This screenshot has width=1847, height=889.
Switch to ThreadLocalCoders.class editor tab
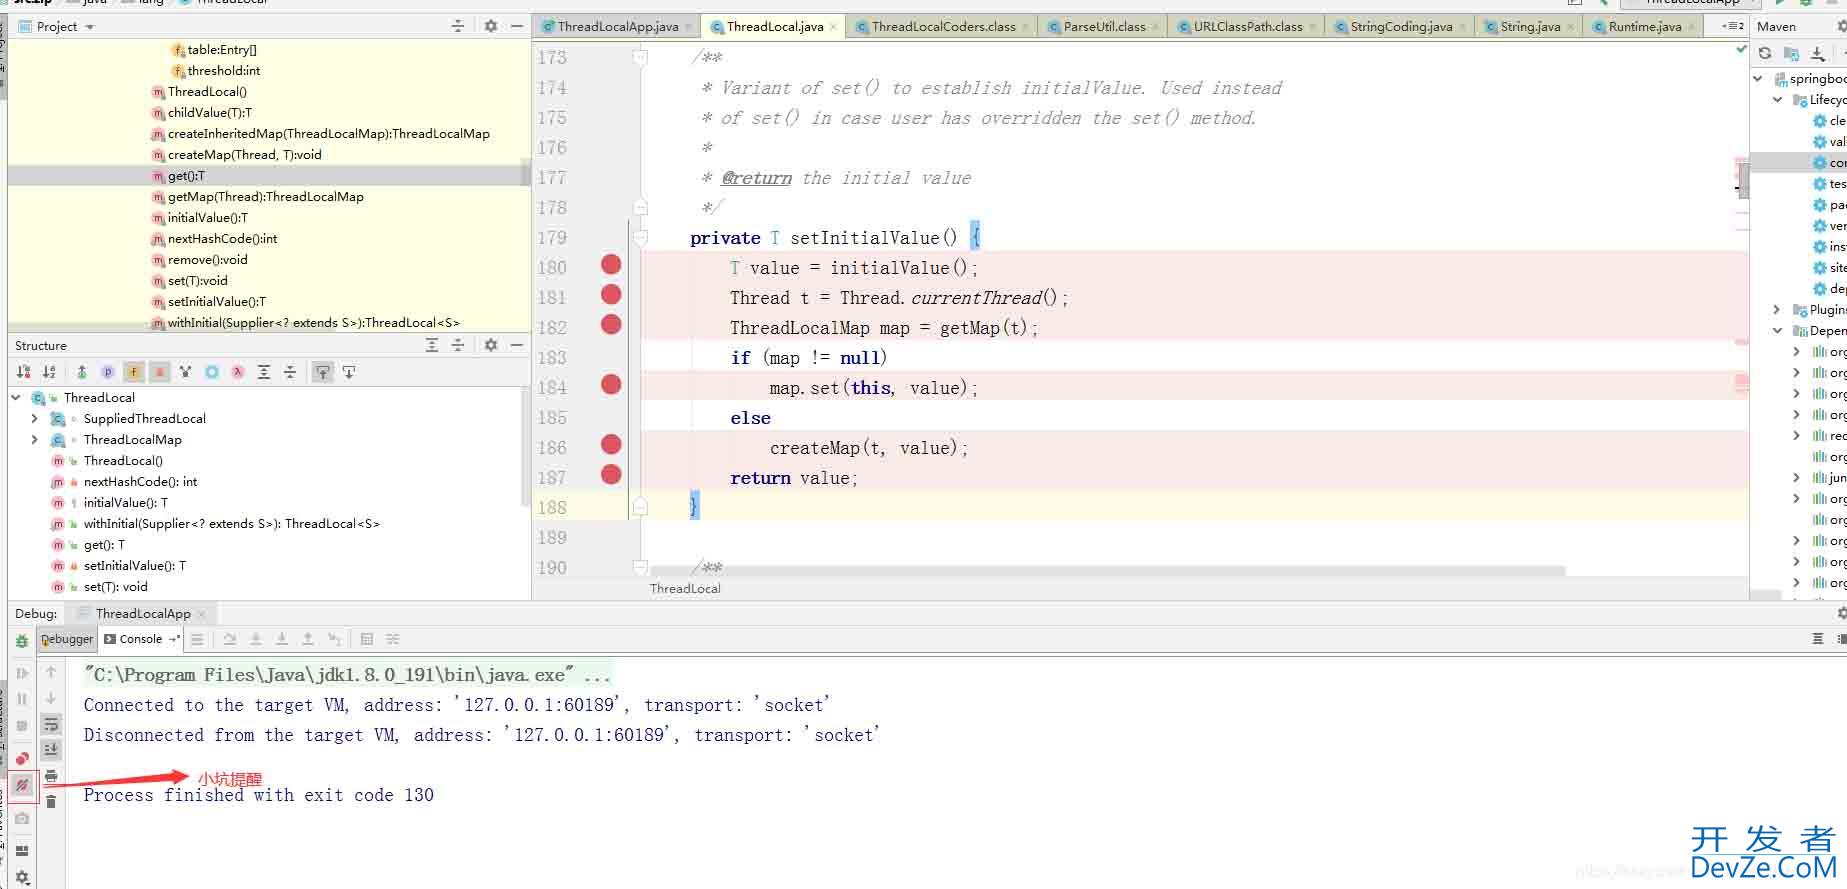(x=943, y=27)
